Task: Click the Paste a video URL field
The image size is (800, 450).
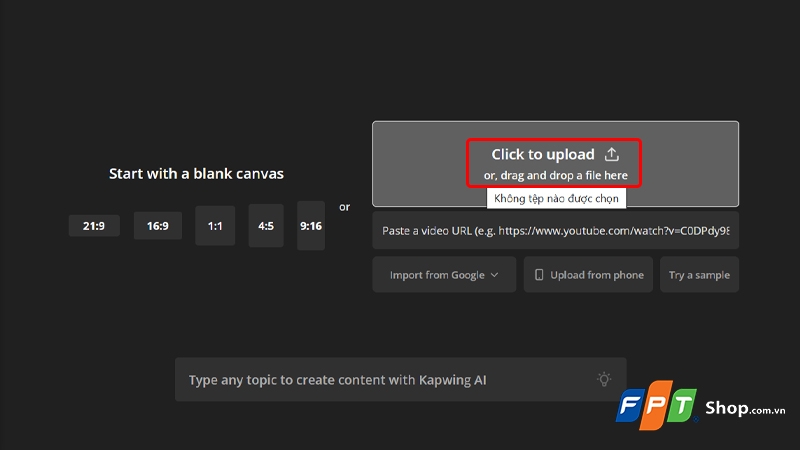Action: click(x=556, y=231)
